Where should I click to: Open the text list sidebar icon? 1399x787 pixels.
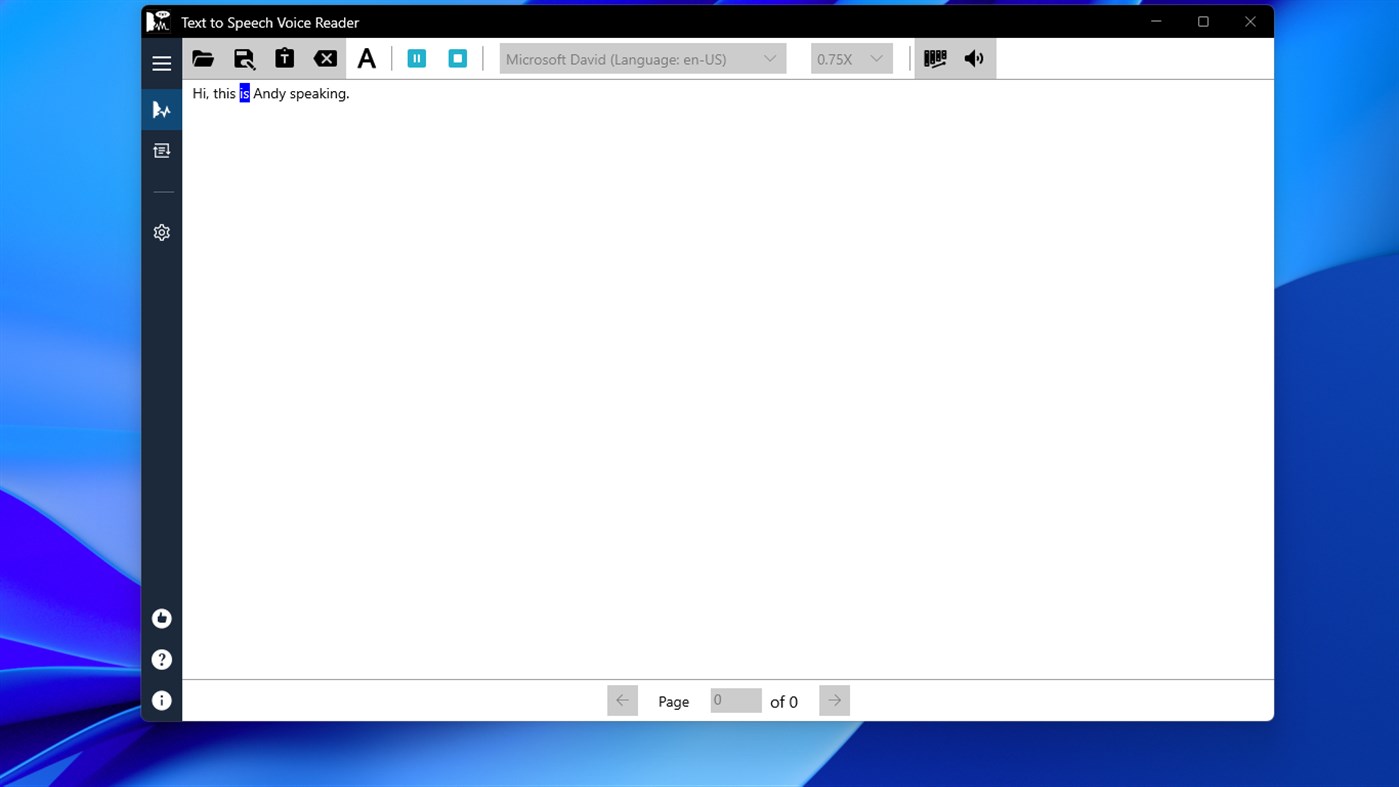coord(161,151)
